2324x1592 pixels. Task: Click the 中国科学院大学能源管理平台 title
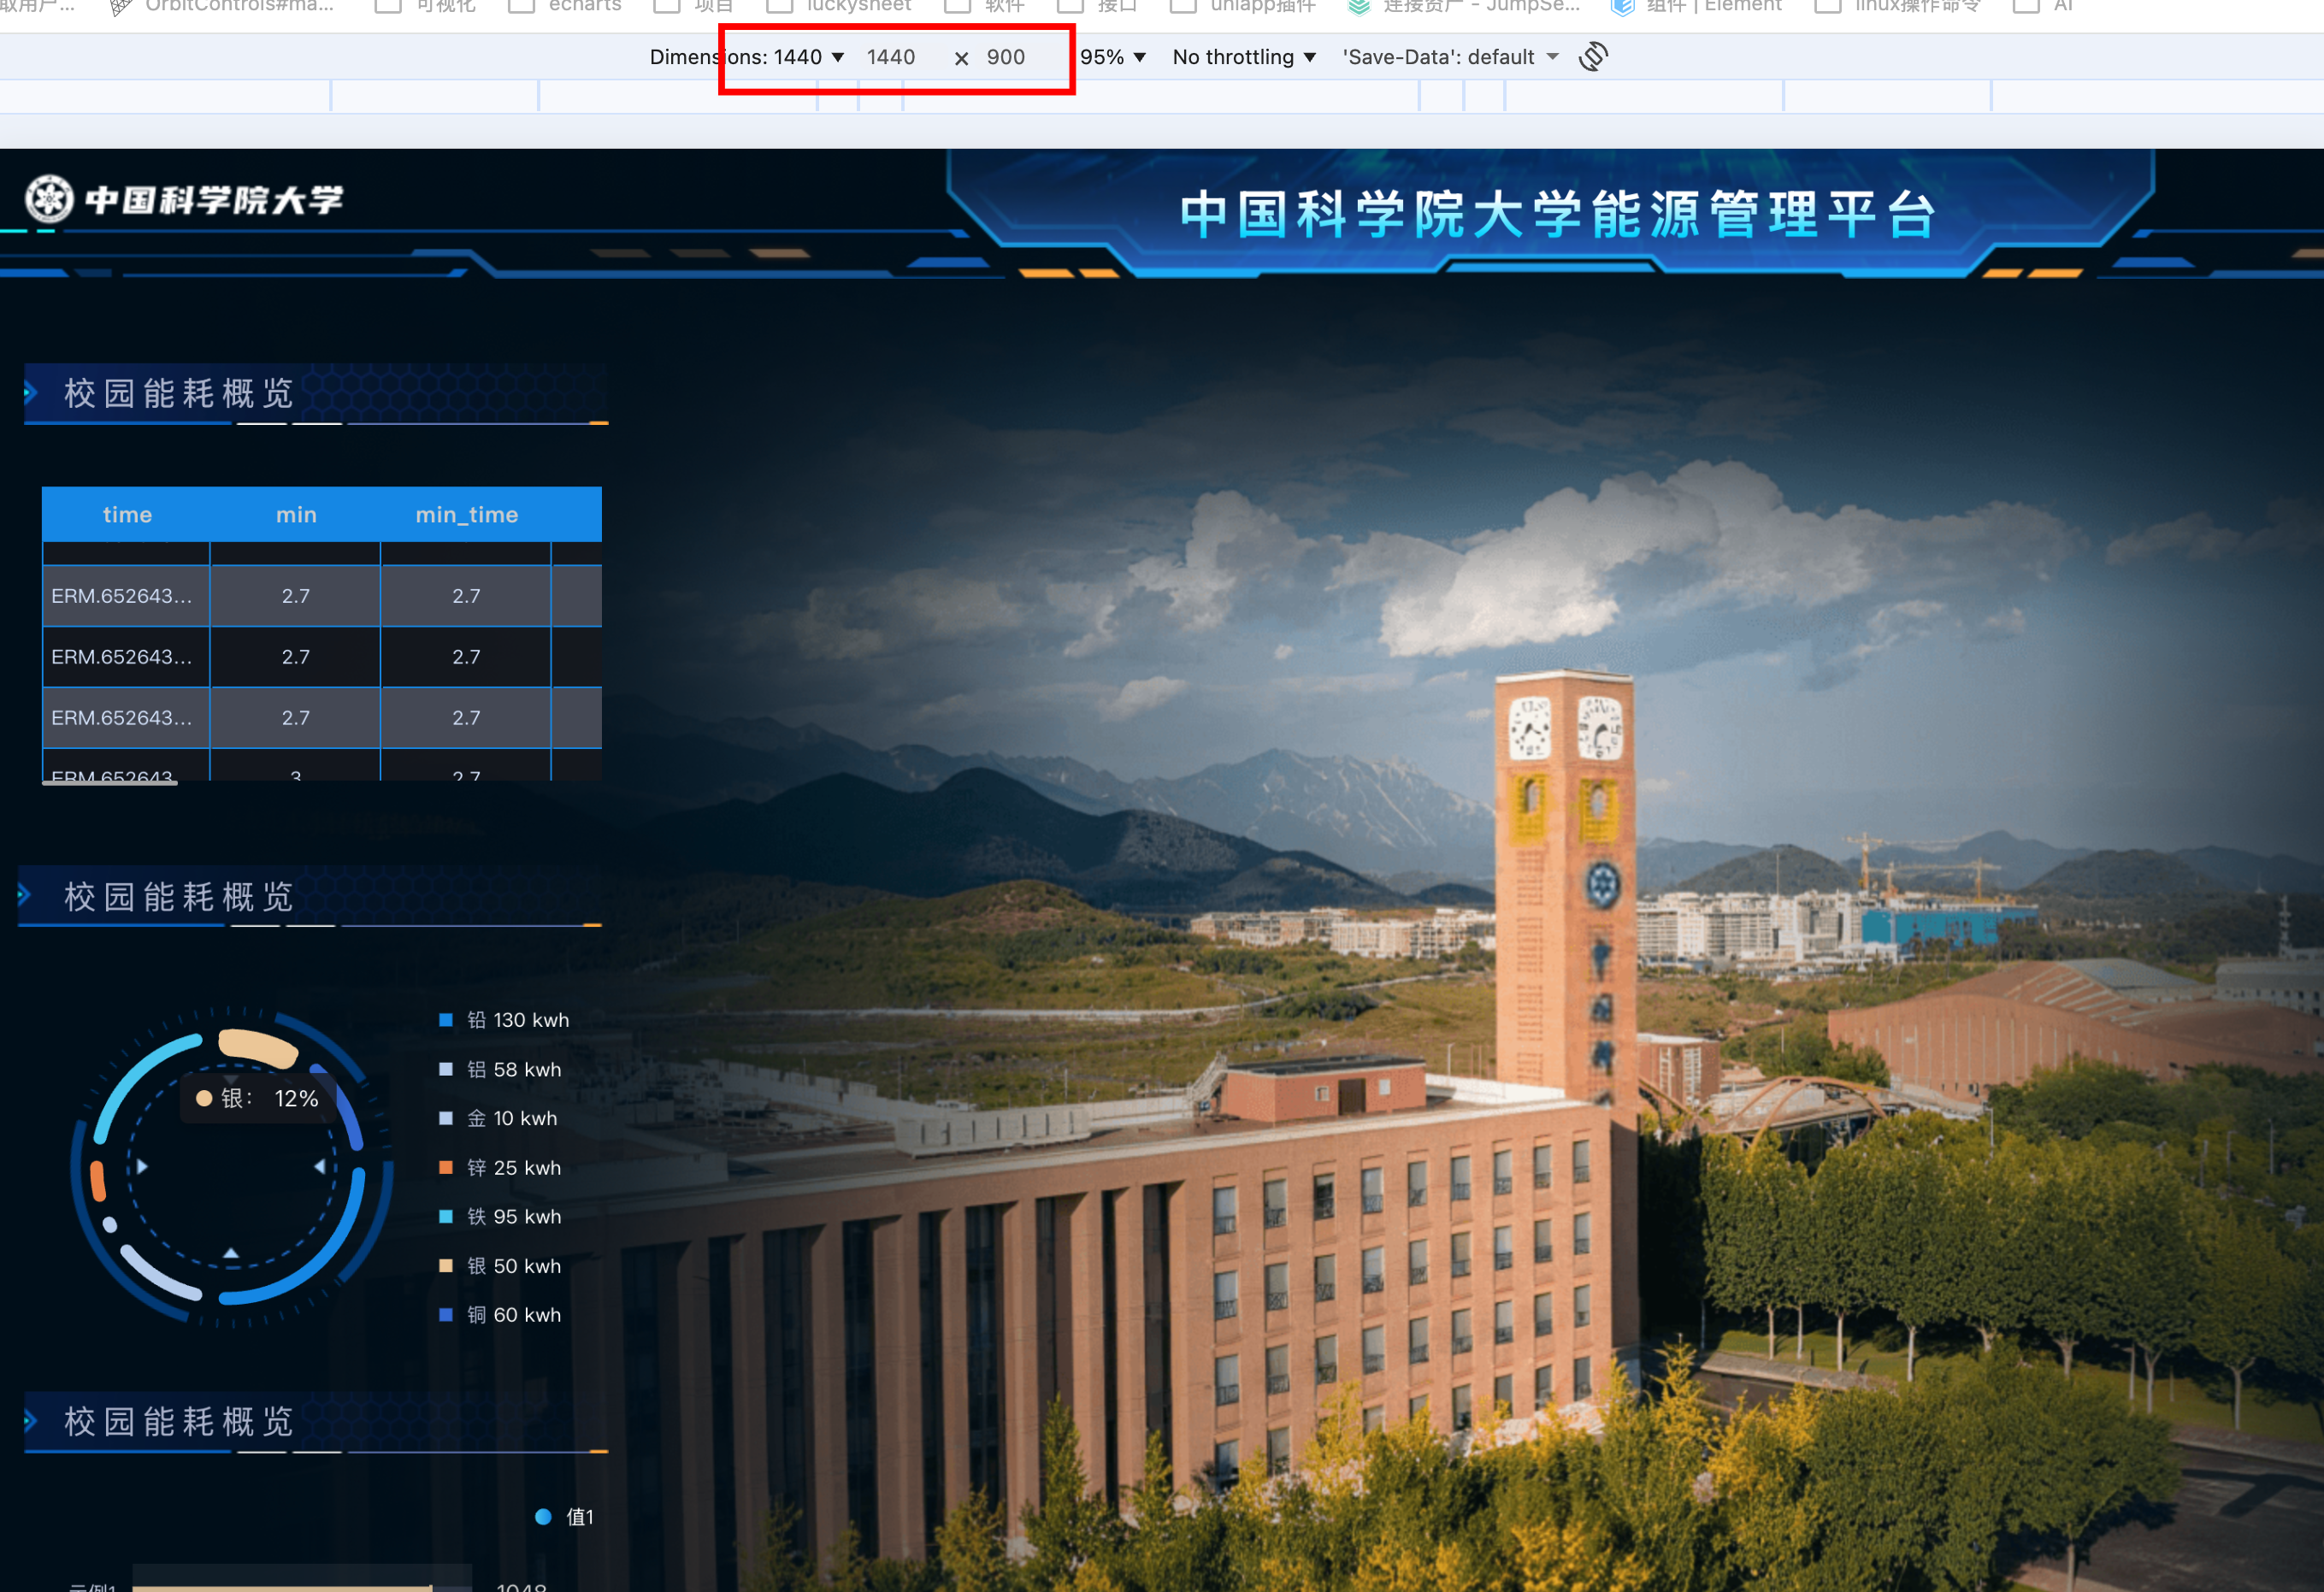pos(1556,214)
